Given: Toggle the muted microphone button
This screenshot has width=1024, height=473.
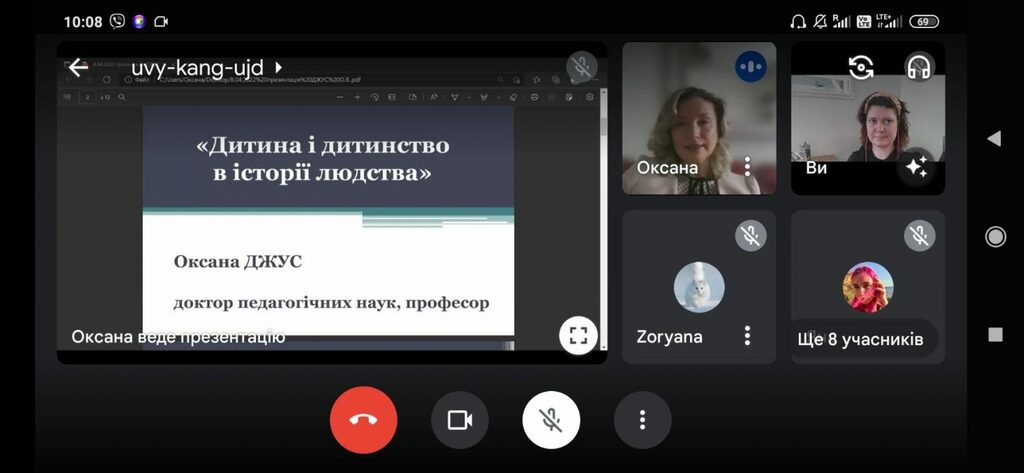Looking at the screenshot, I should (551, 420).
